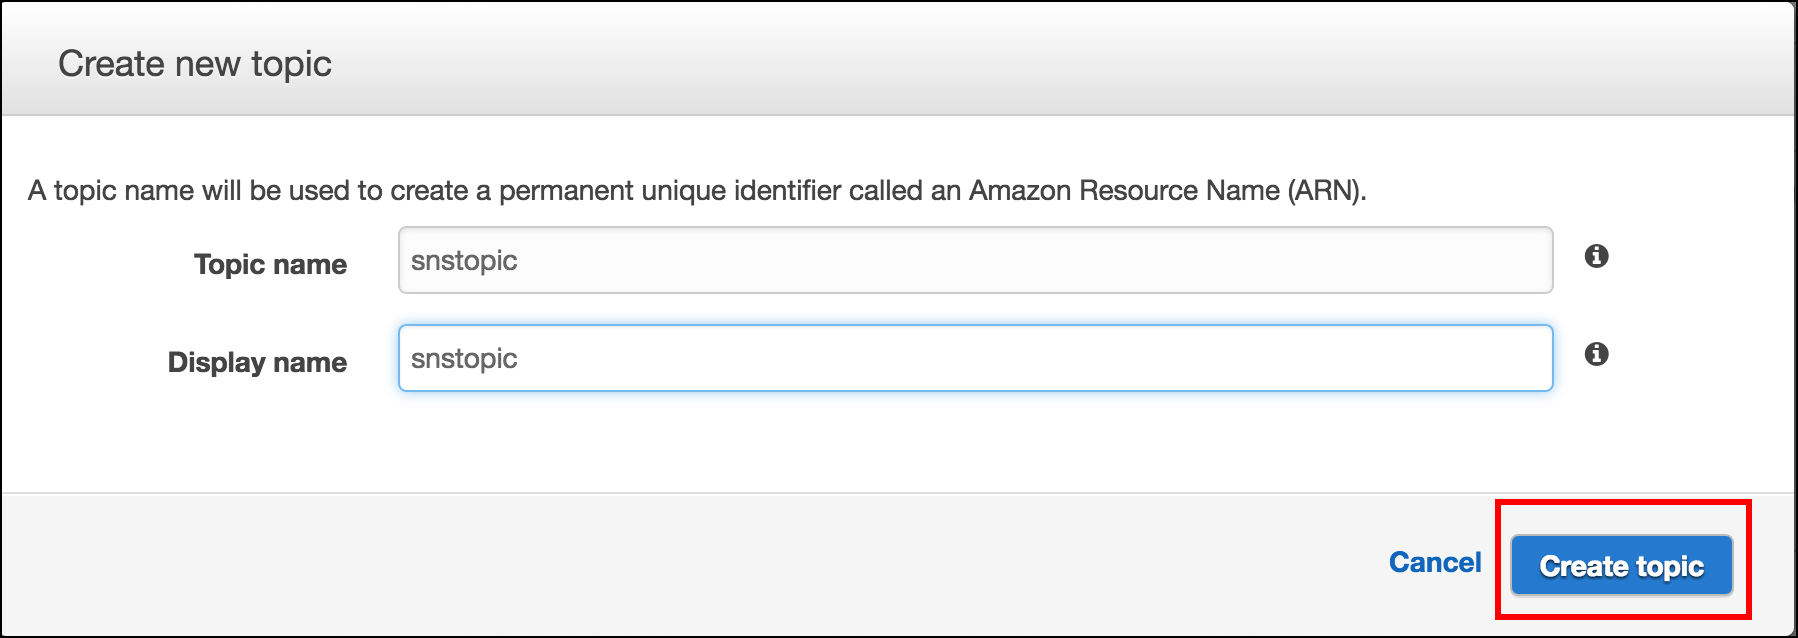Focus the Display name input field
This screenshot has height=638, width=1798.
click(x=975, y=358)
